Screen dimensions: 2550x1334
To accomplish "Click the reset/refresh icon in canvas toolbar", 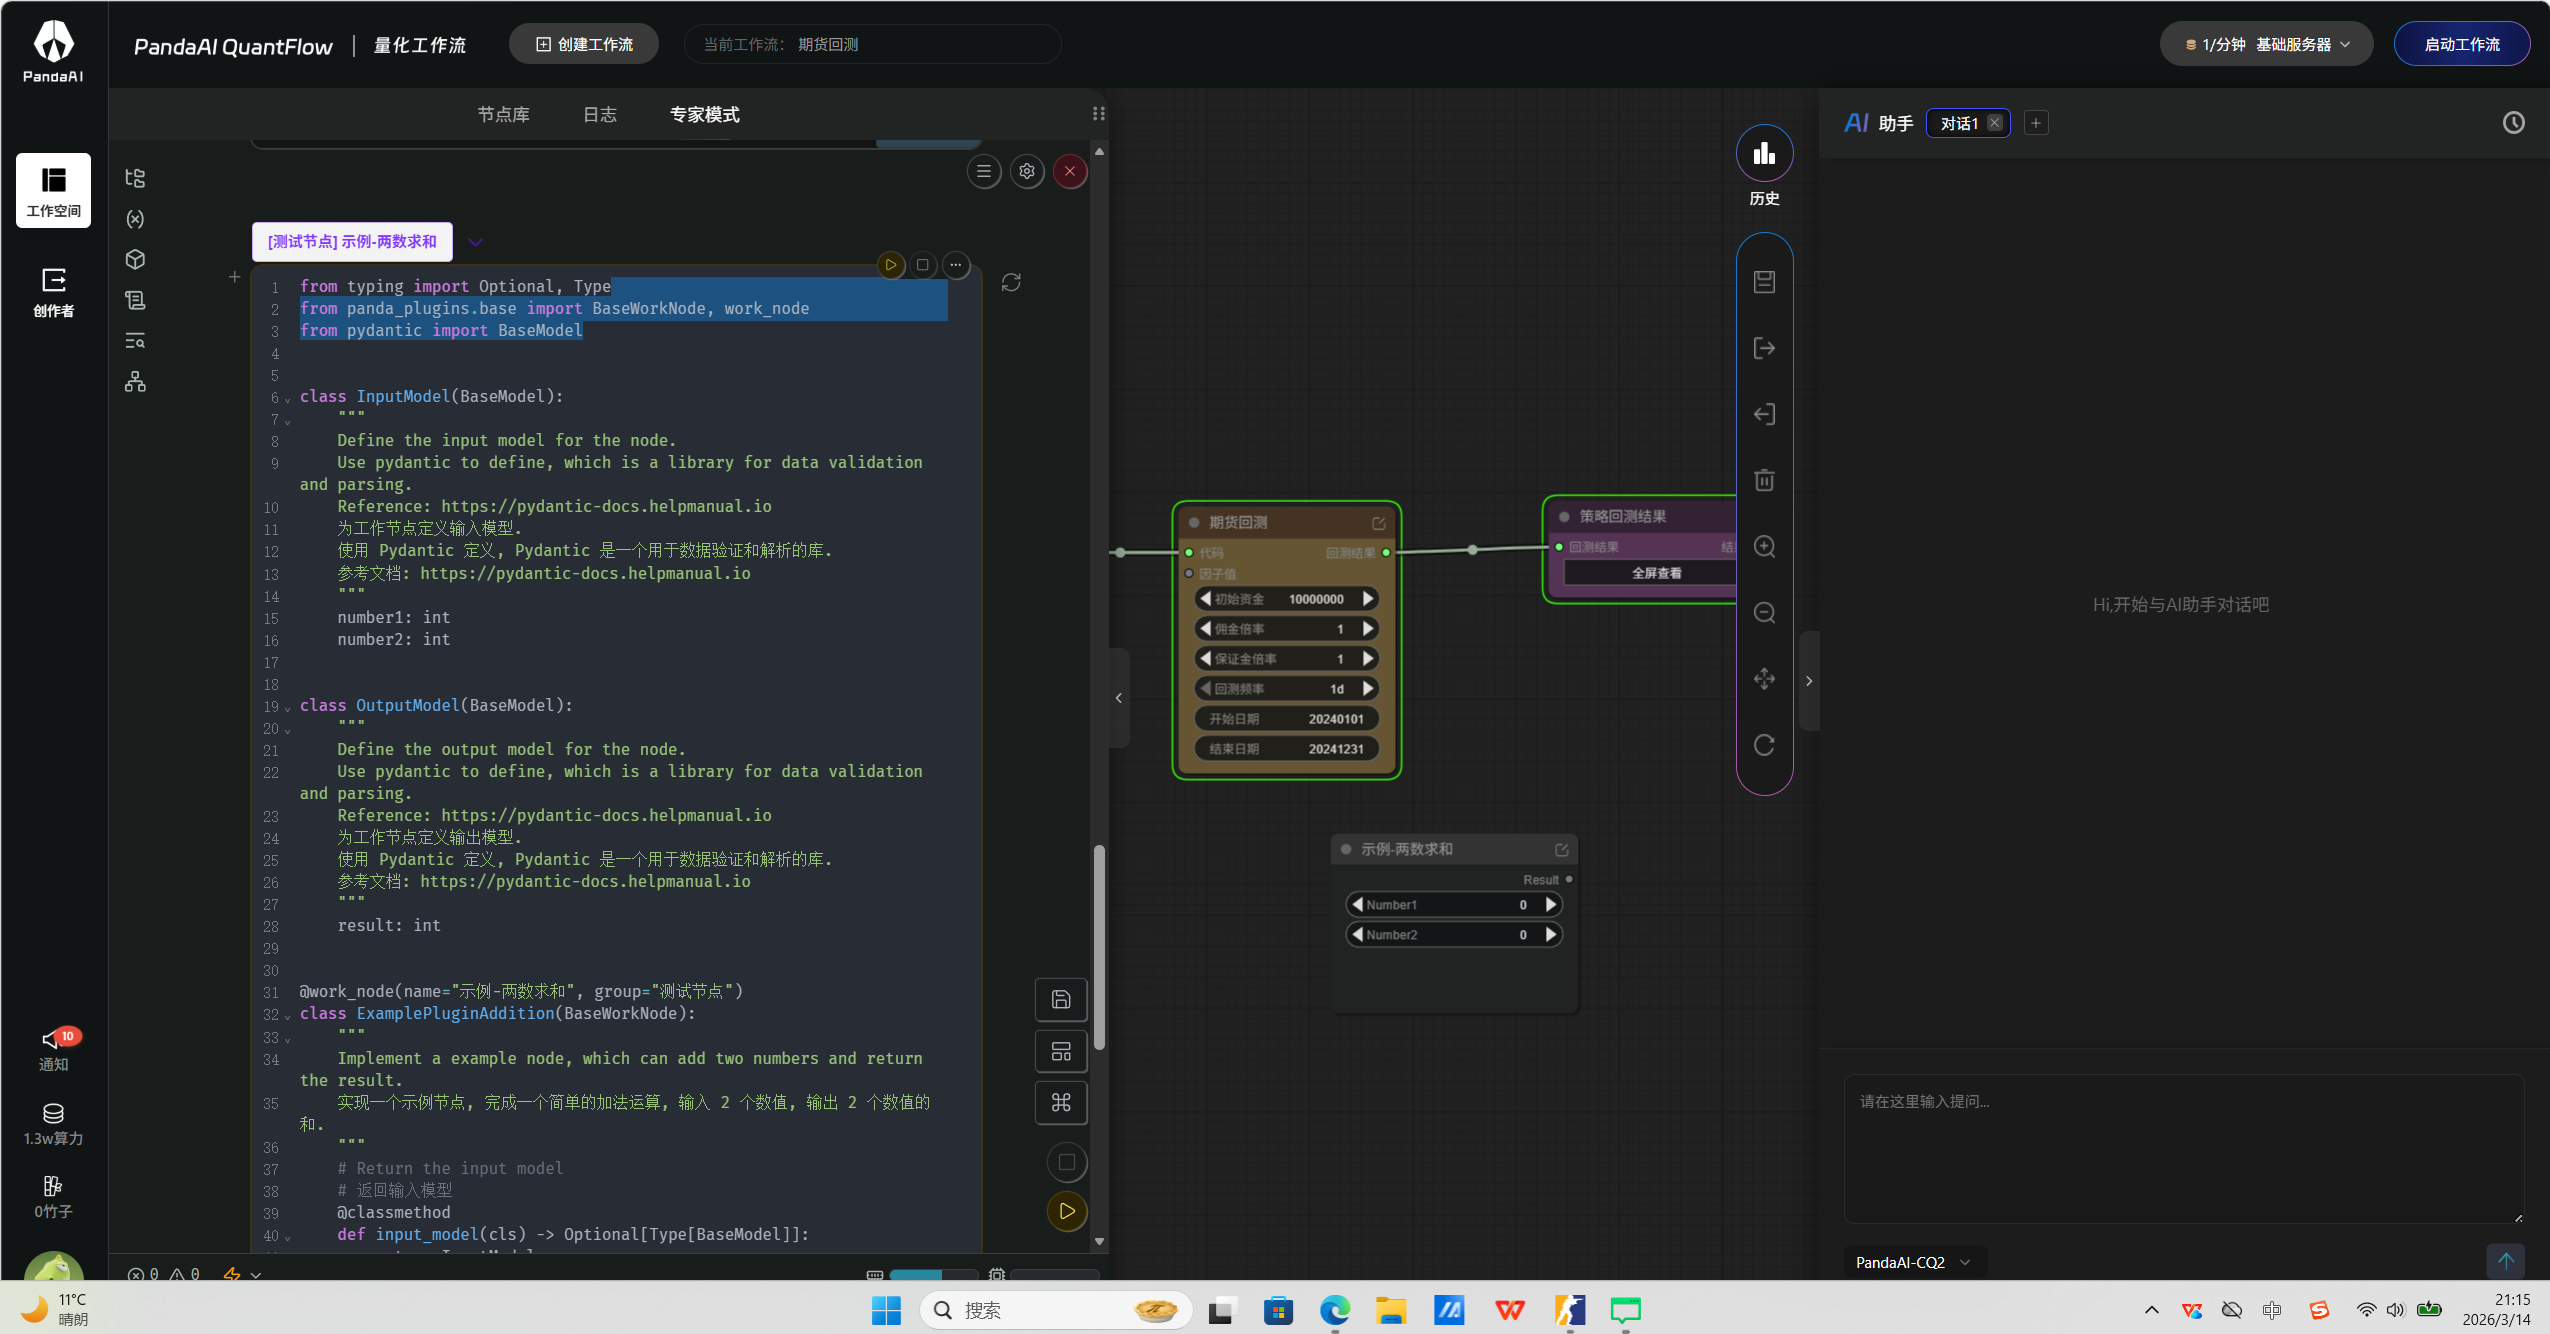I will click(1764, 745).
